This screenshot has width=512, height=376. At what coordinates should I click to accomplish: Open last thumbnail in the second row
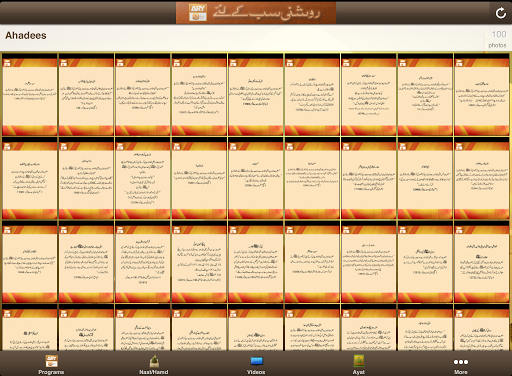[481, 178]
